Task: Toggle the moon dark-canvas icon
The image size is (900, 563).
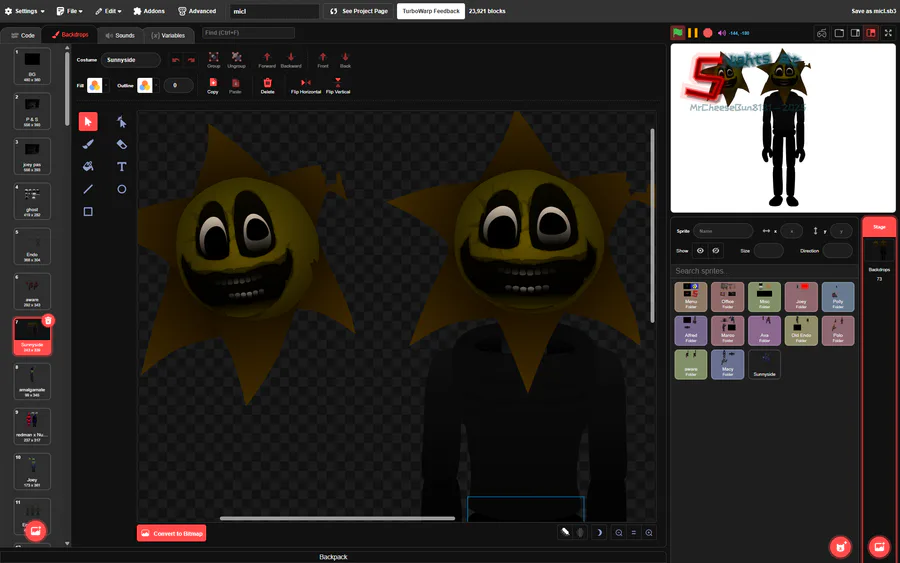Action: (x=599, y=533)
